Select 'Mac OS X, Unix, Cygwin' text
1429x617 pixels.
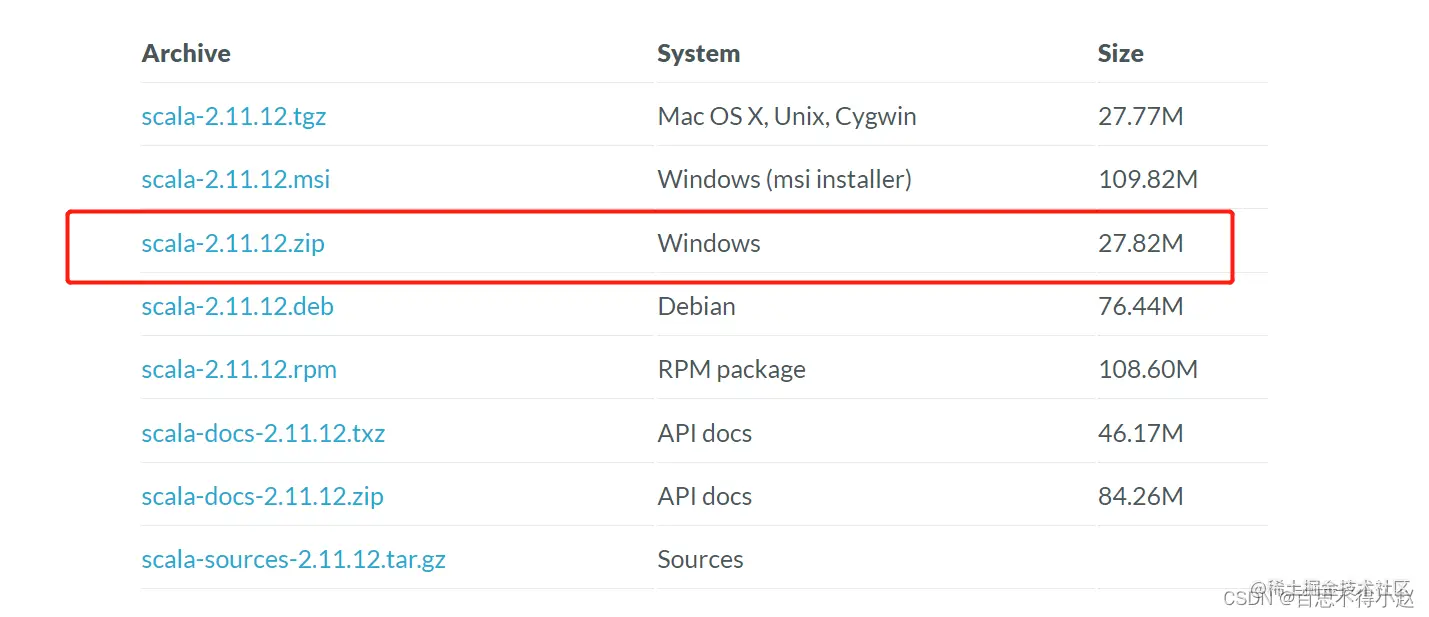tap(787, 116)
